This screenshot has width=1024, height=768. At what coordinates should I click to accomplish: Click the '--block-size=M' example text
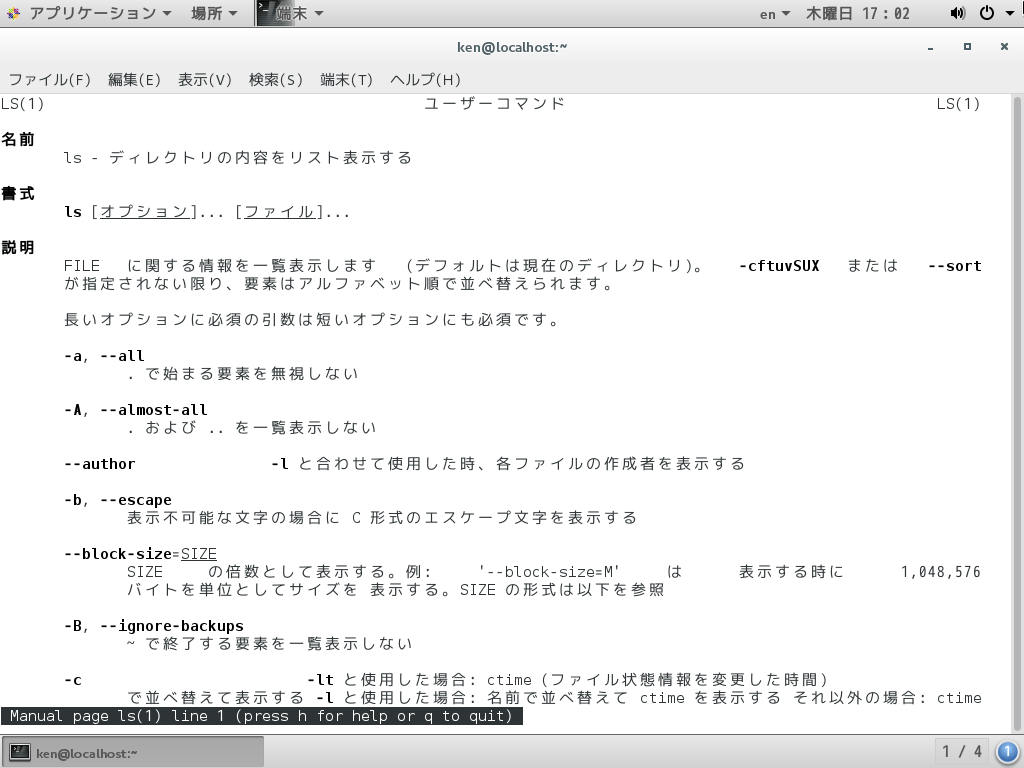point(549,572)
